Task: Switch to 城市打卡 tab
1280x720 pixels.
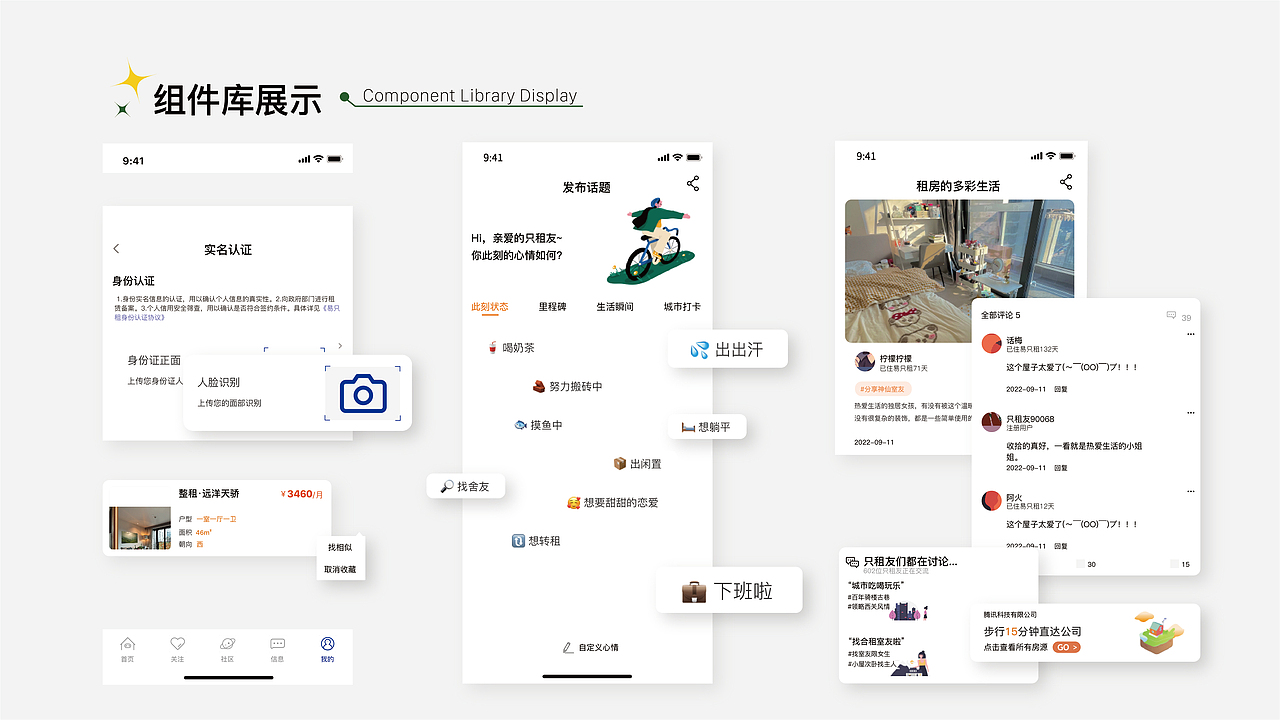Action: pyautogui.click(x=682, y=307)
